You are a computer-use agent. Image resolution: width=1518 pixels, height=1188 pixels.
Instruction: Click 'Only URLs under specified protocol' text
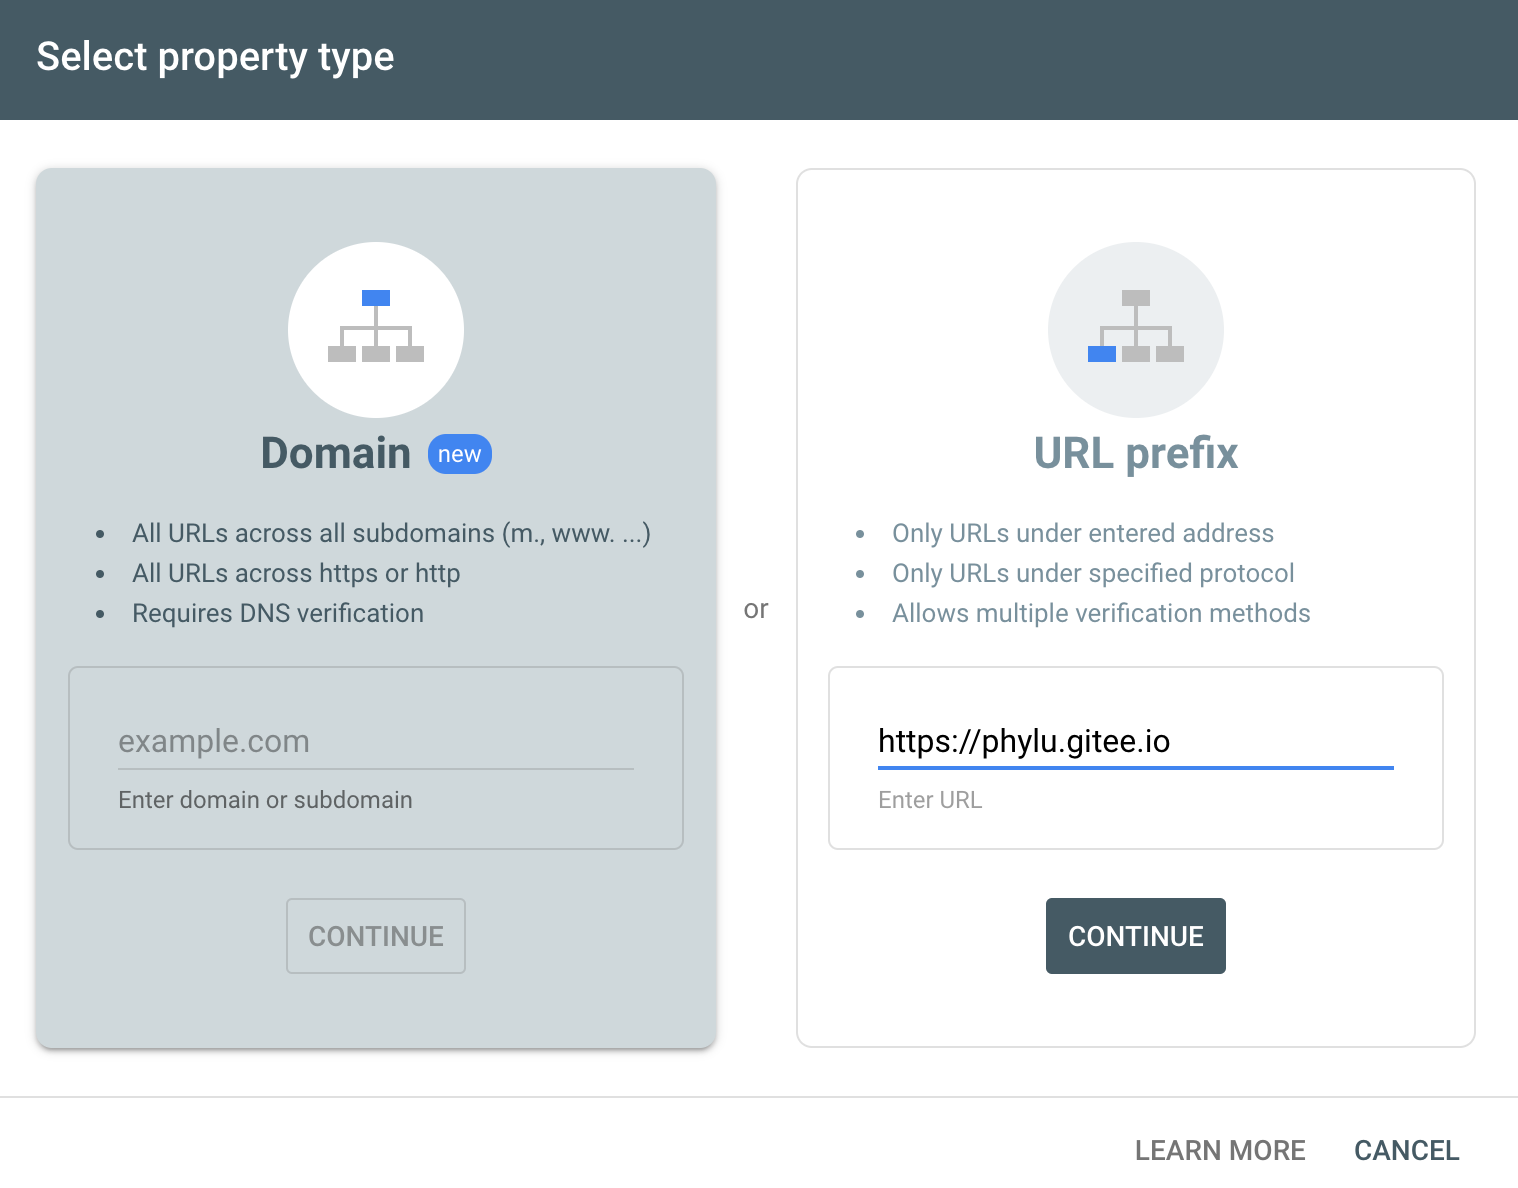[x=1093, y=573]
